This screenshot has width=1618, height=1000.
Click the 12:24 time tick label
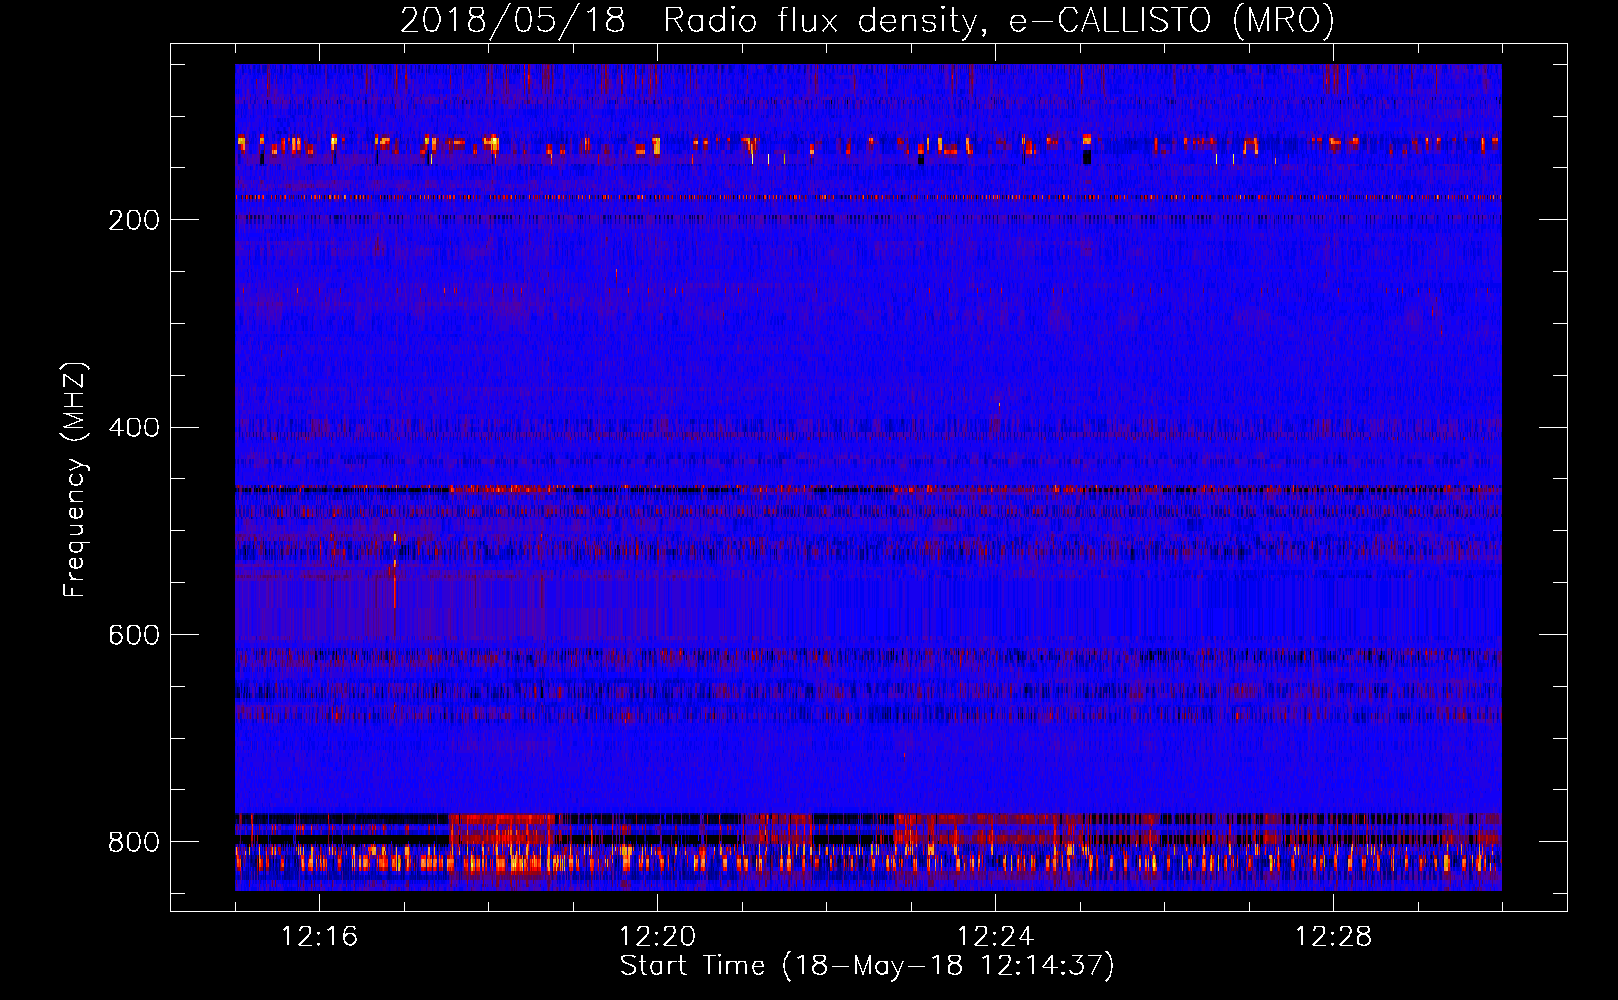pyautogui.click(x=995, y=937)
